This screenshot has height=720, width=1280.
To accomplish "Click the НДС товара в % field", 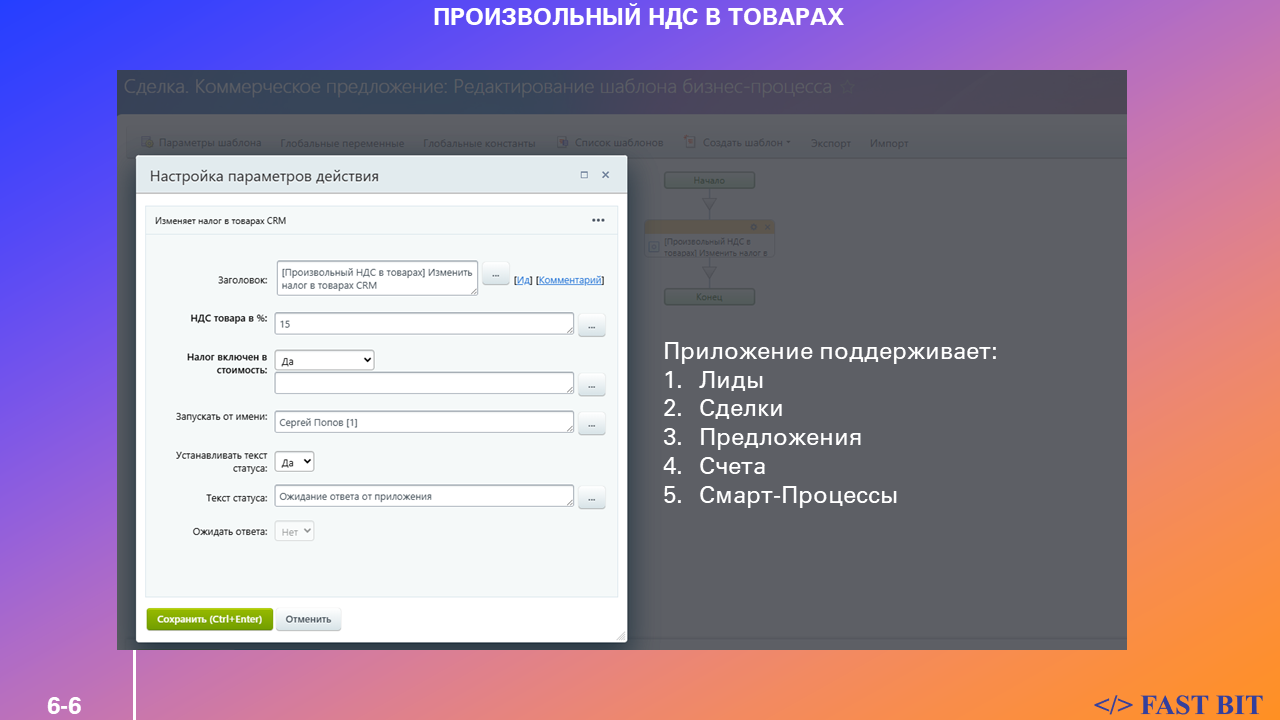I will 425,324.
